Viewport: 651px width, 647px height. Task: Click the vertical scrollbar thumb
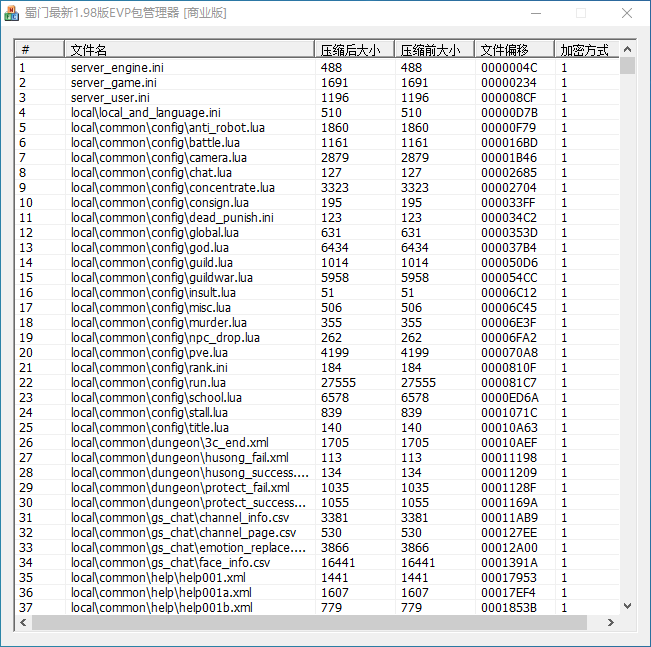(x=627, y=66)
